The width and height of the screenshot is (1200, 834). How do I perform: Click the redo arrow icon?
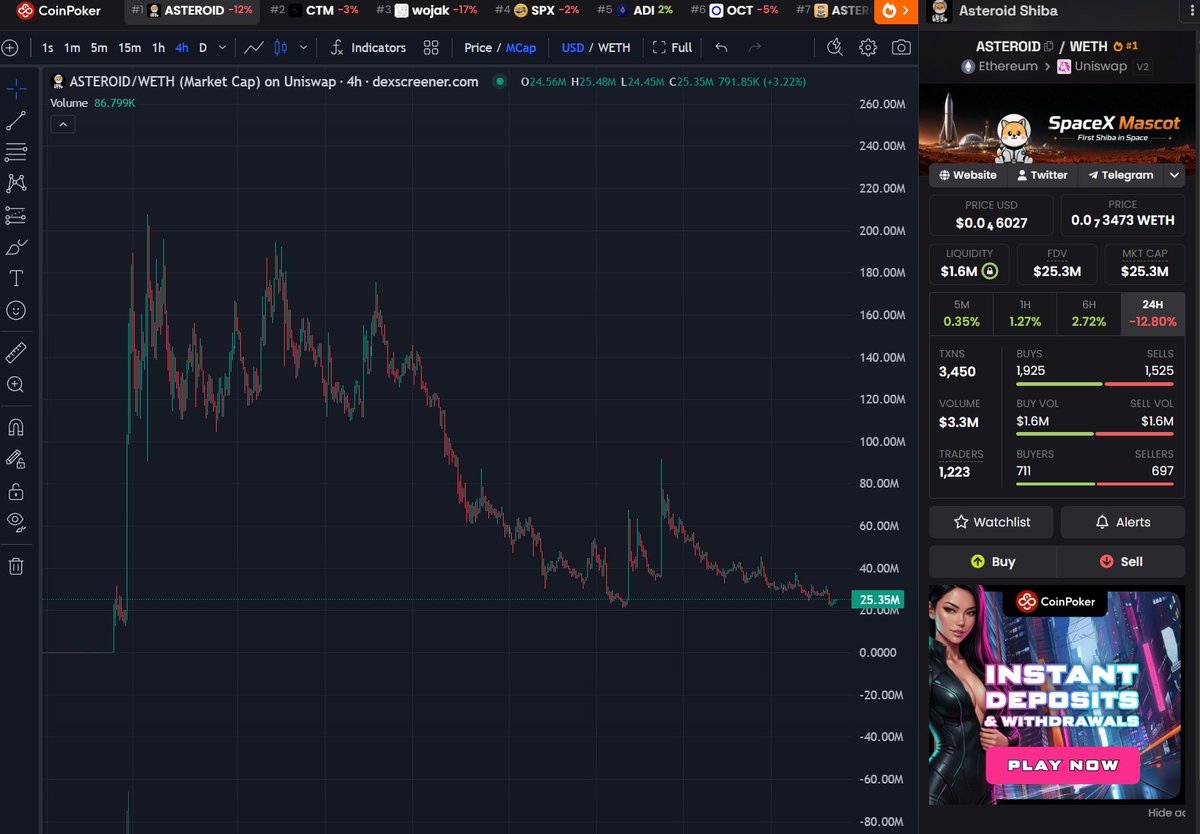(x=755, y=47)
